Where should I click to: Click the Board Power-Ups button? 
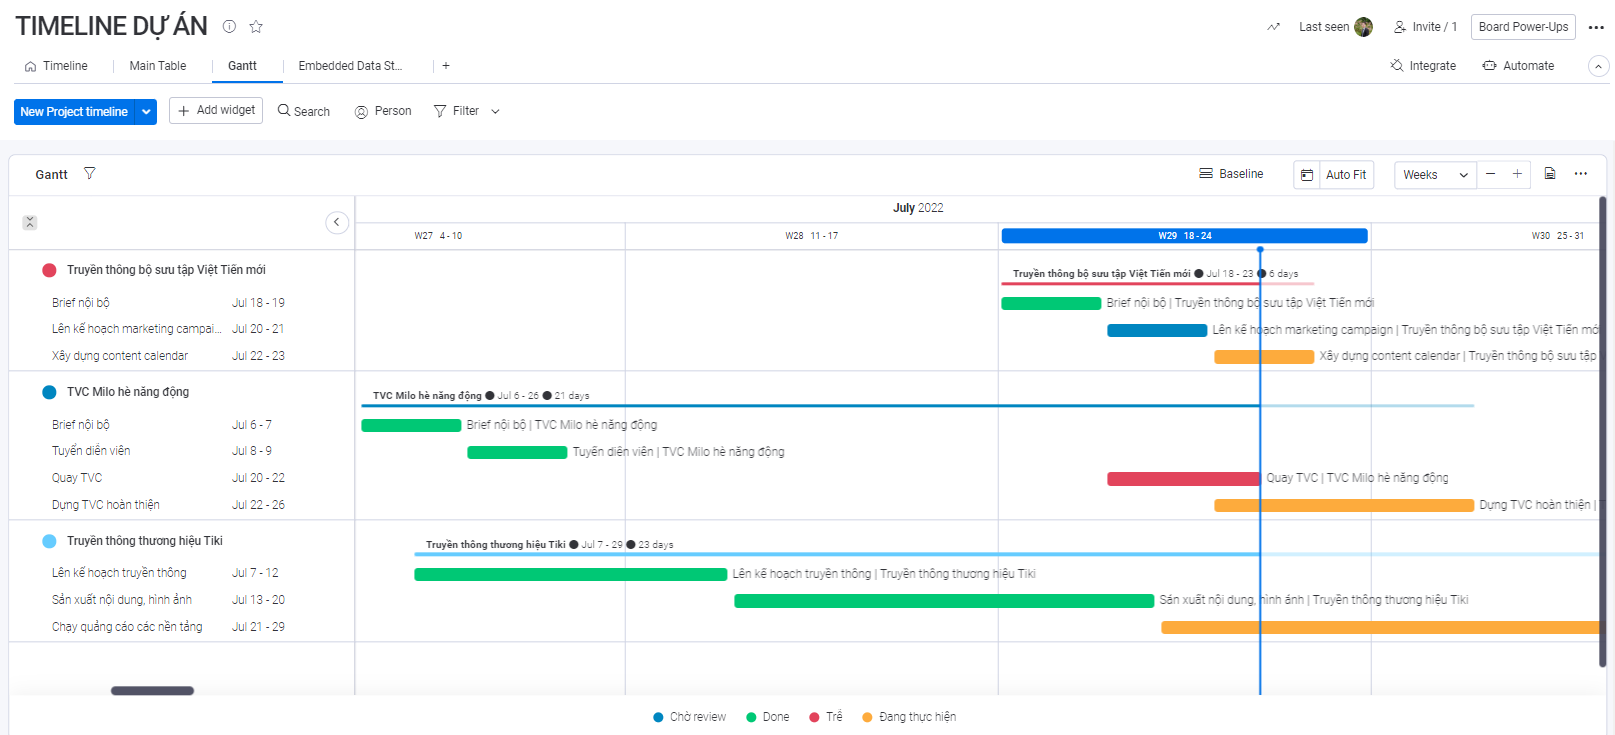coord(1523,27)
